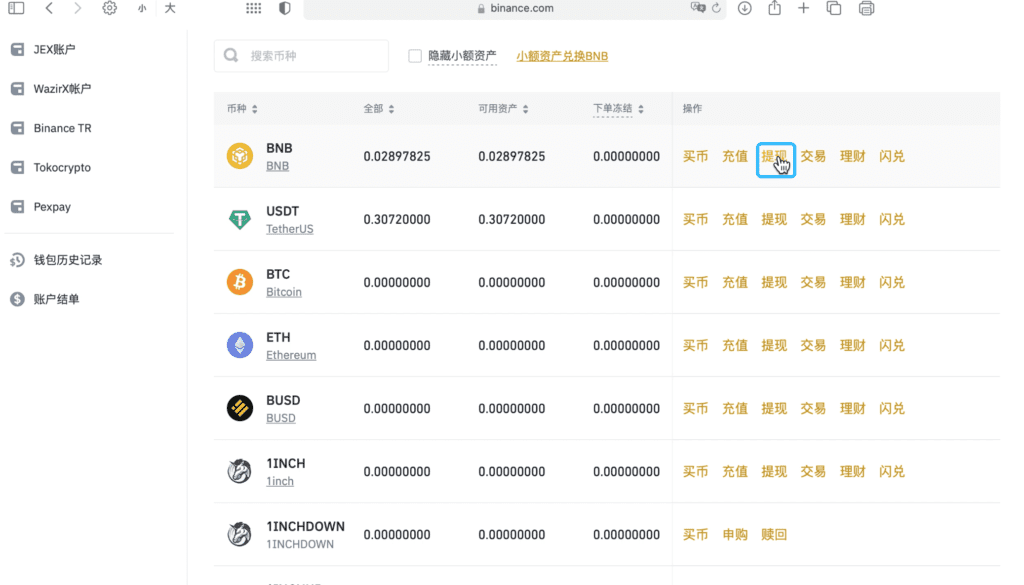Click 提现 withdraw in the BNB row
This screenshot has width=1024, height=585.
coord(775,157)
